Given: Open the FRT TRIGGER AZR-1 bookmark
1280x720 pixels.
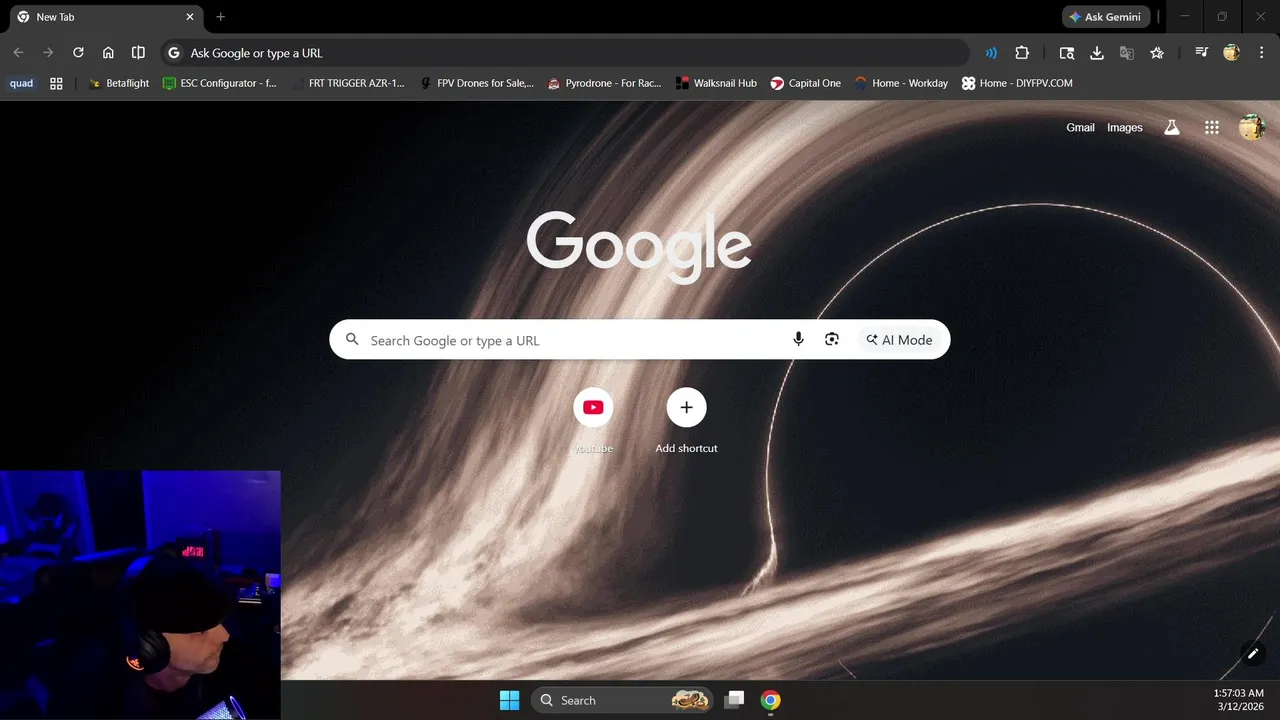Looking at the screenshot, I should [x=348, y=83].
